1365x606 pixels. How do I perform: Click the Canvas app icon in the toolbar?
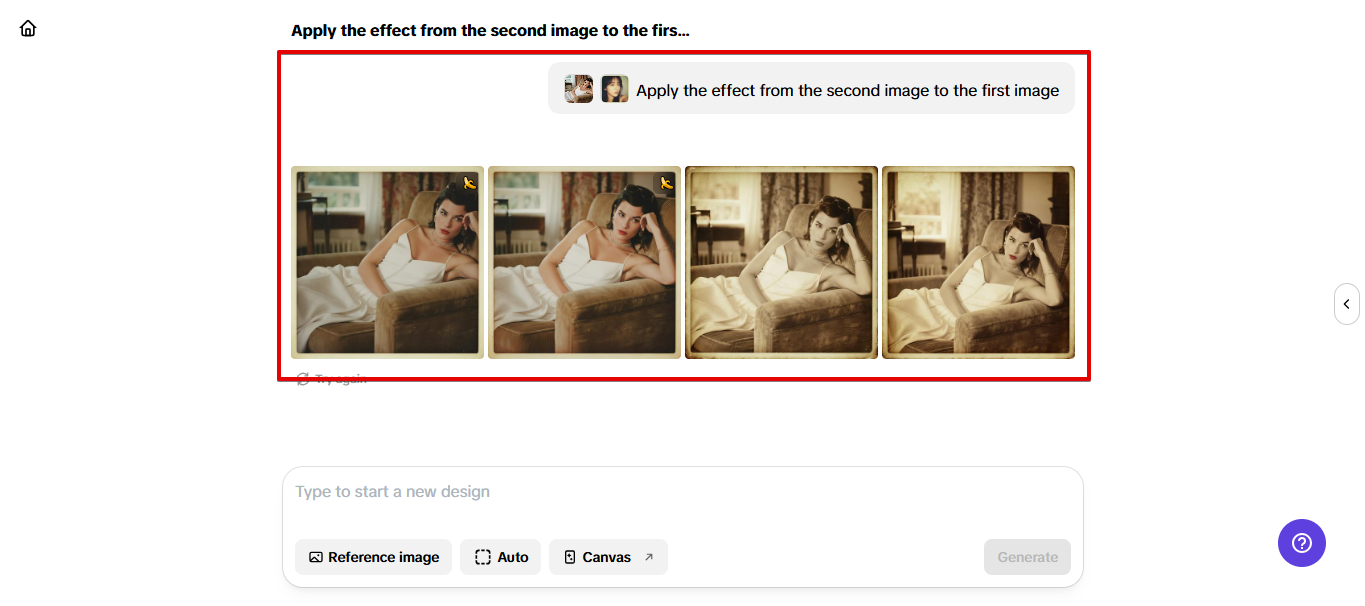[x=571, y=557]
